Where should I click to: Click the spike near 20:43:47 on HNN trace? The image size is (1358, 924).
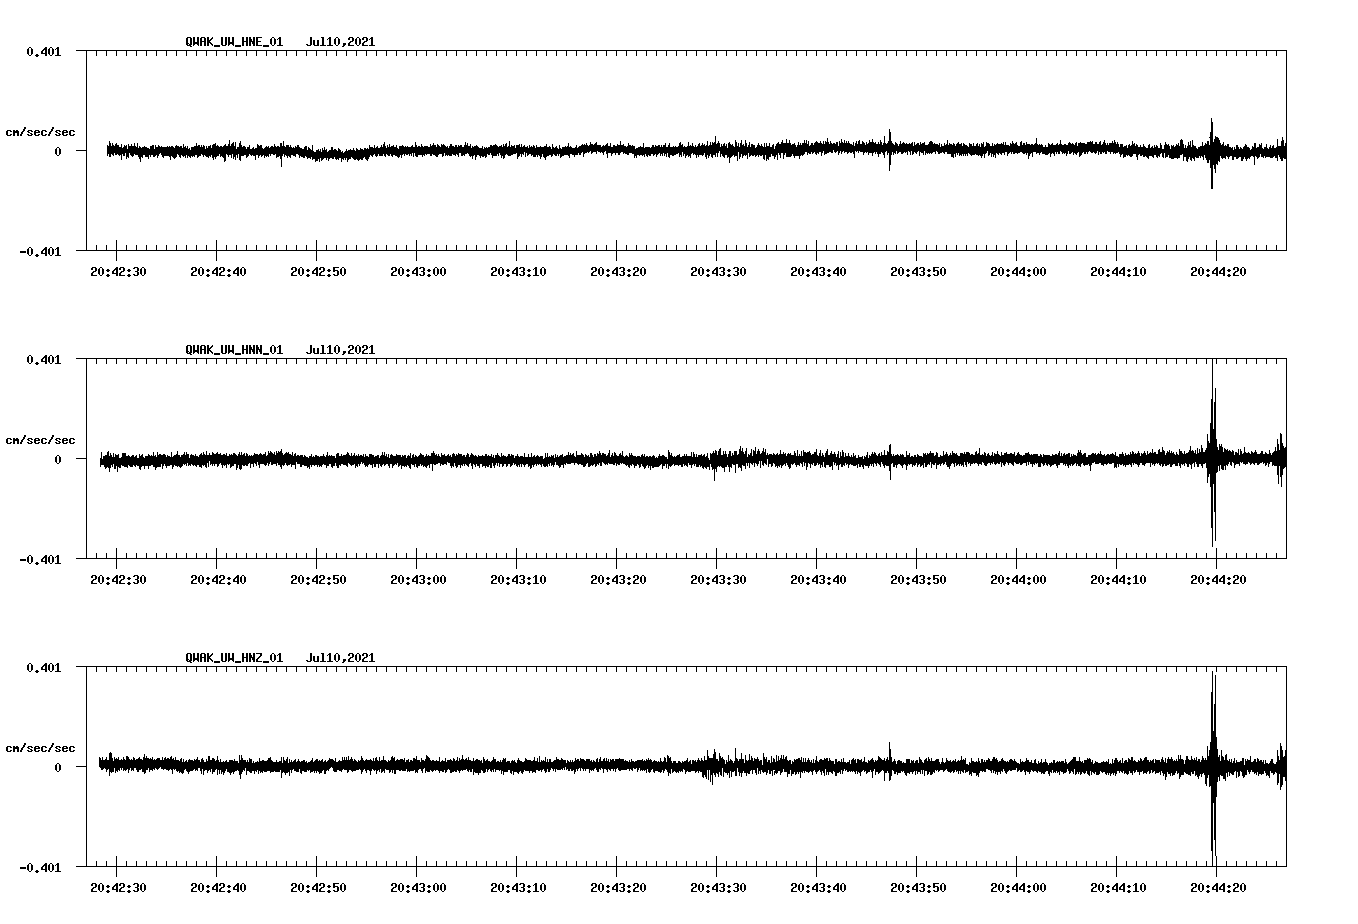pos(889,460)
